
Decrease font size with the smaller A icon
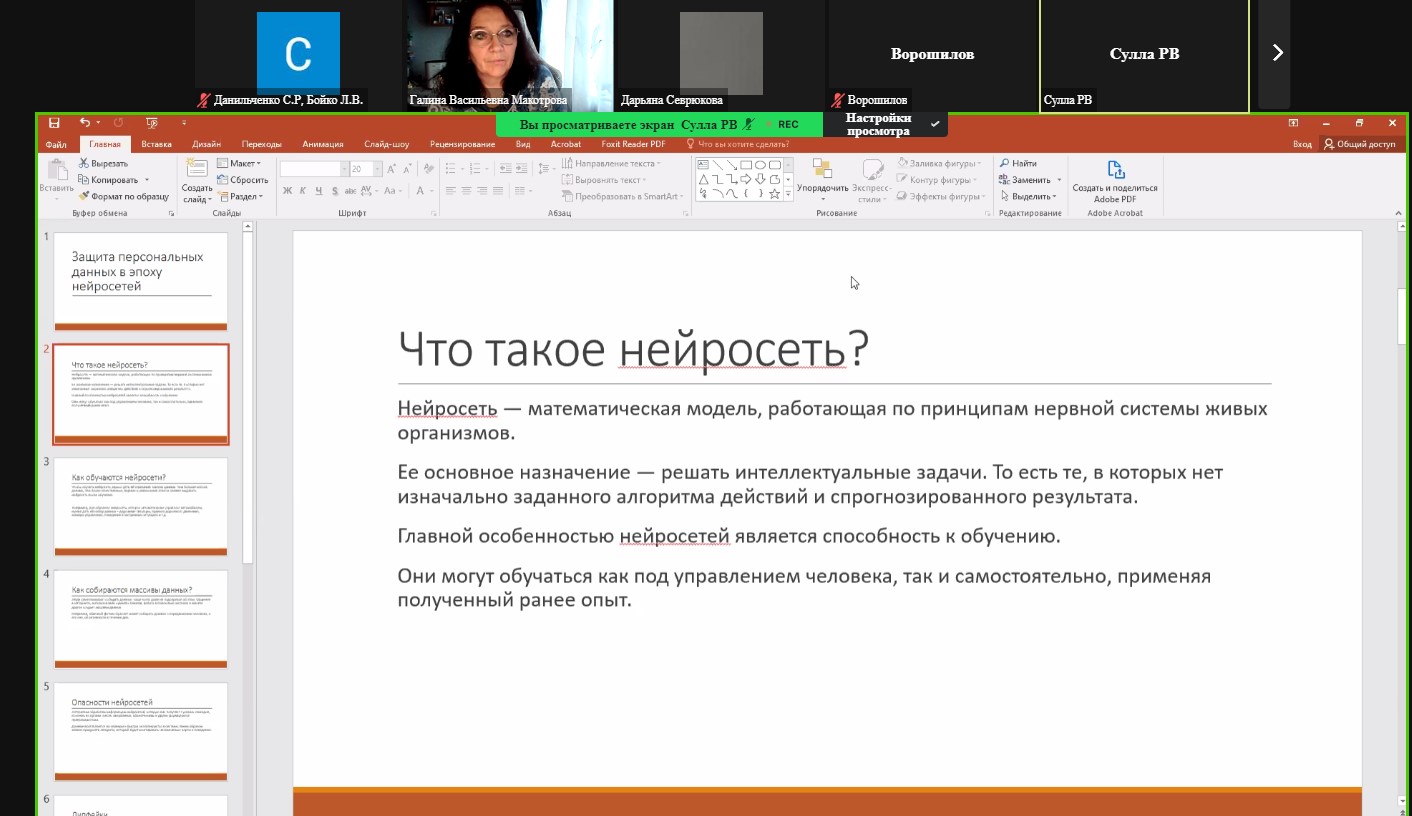pos(407,168)
